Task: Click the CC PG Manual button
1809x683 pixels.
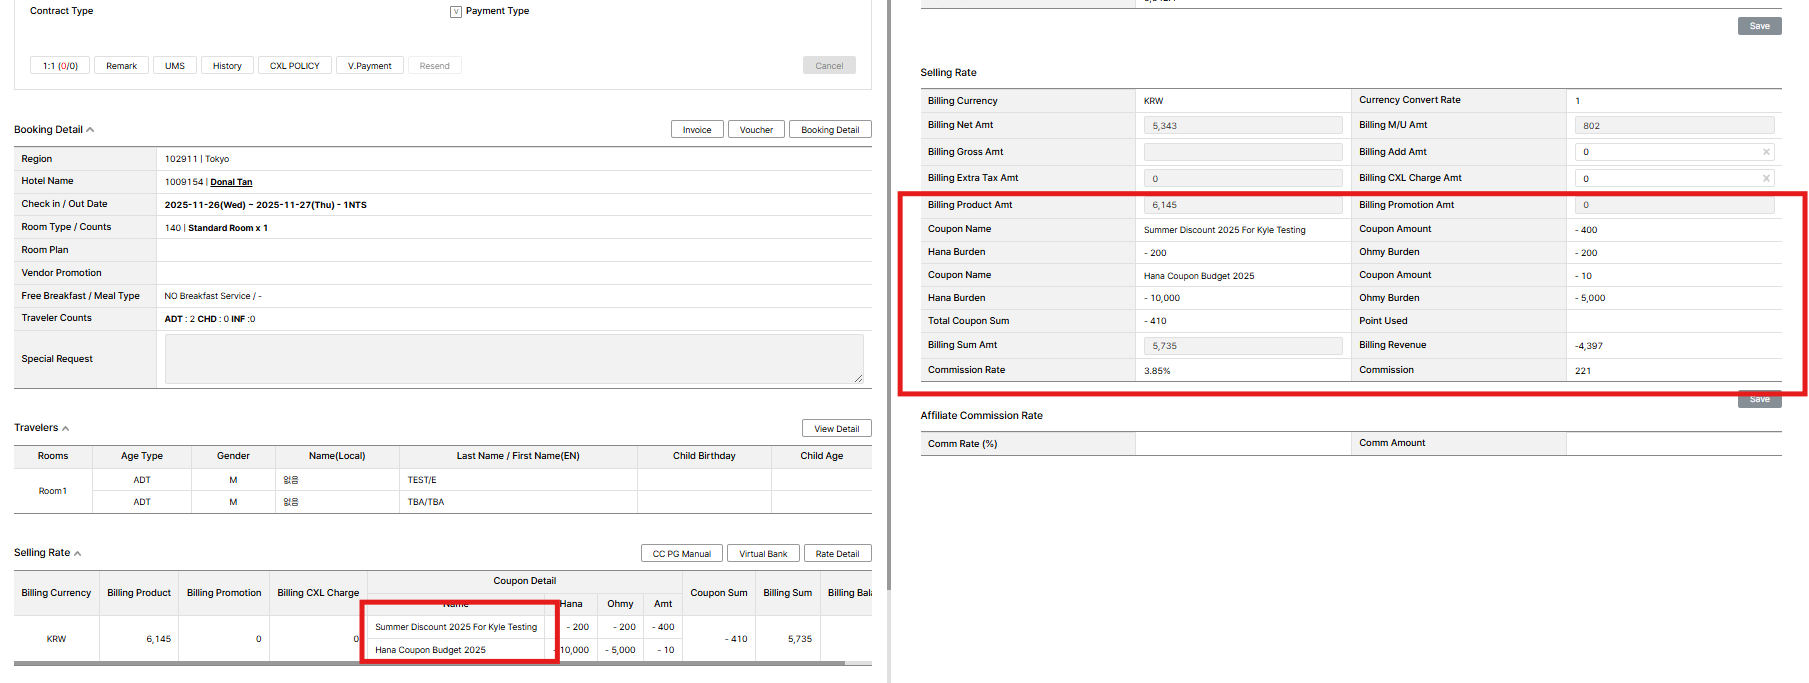Action: pyautogui.click(x=681, y=553)
